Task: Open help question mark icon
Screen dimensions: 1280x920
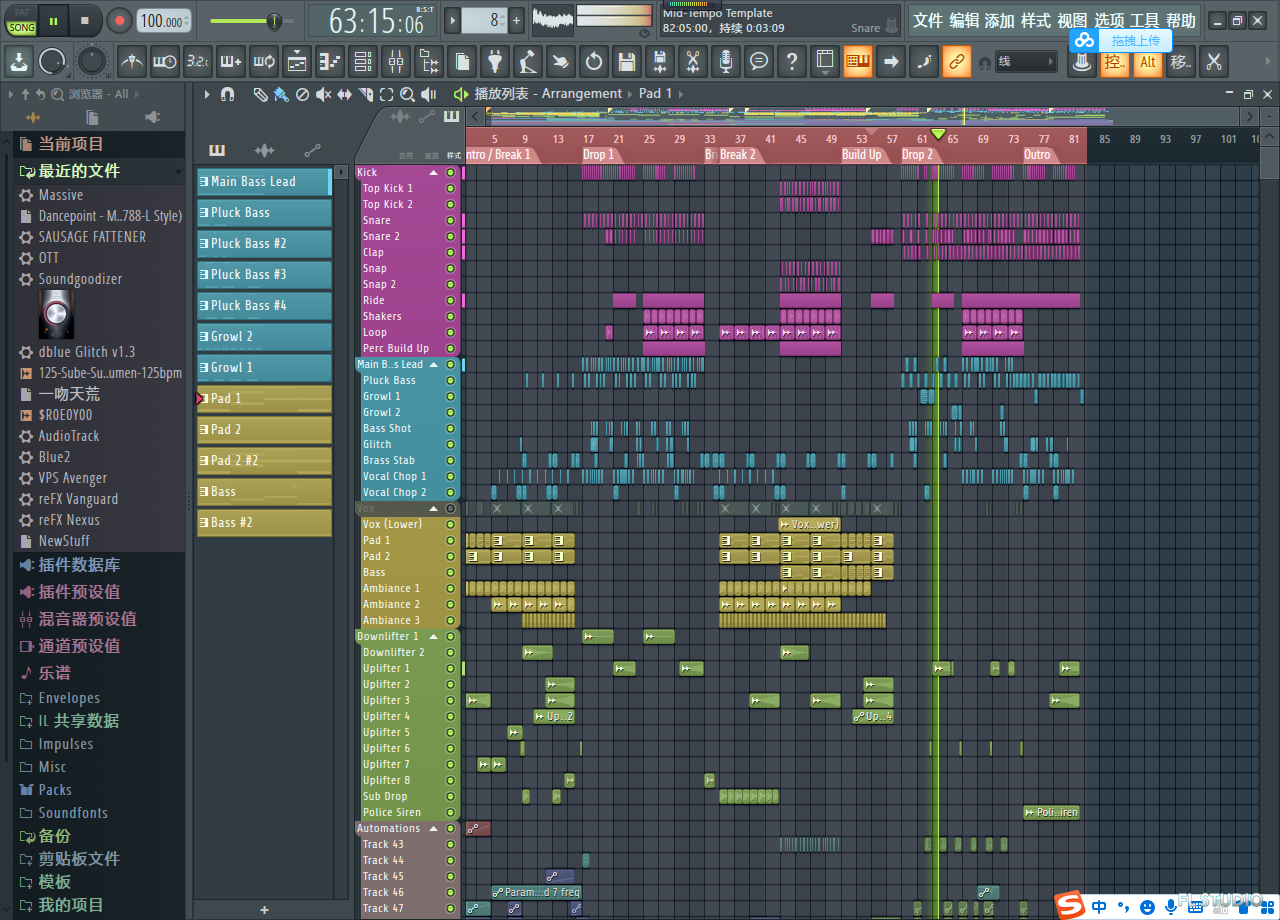Action: (x=792, y=62)
